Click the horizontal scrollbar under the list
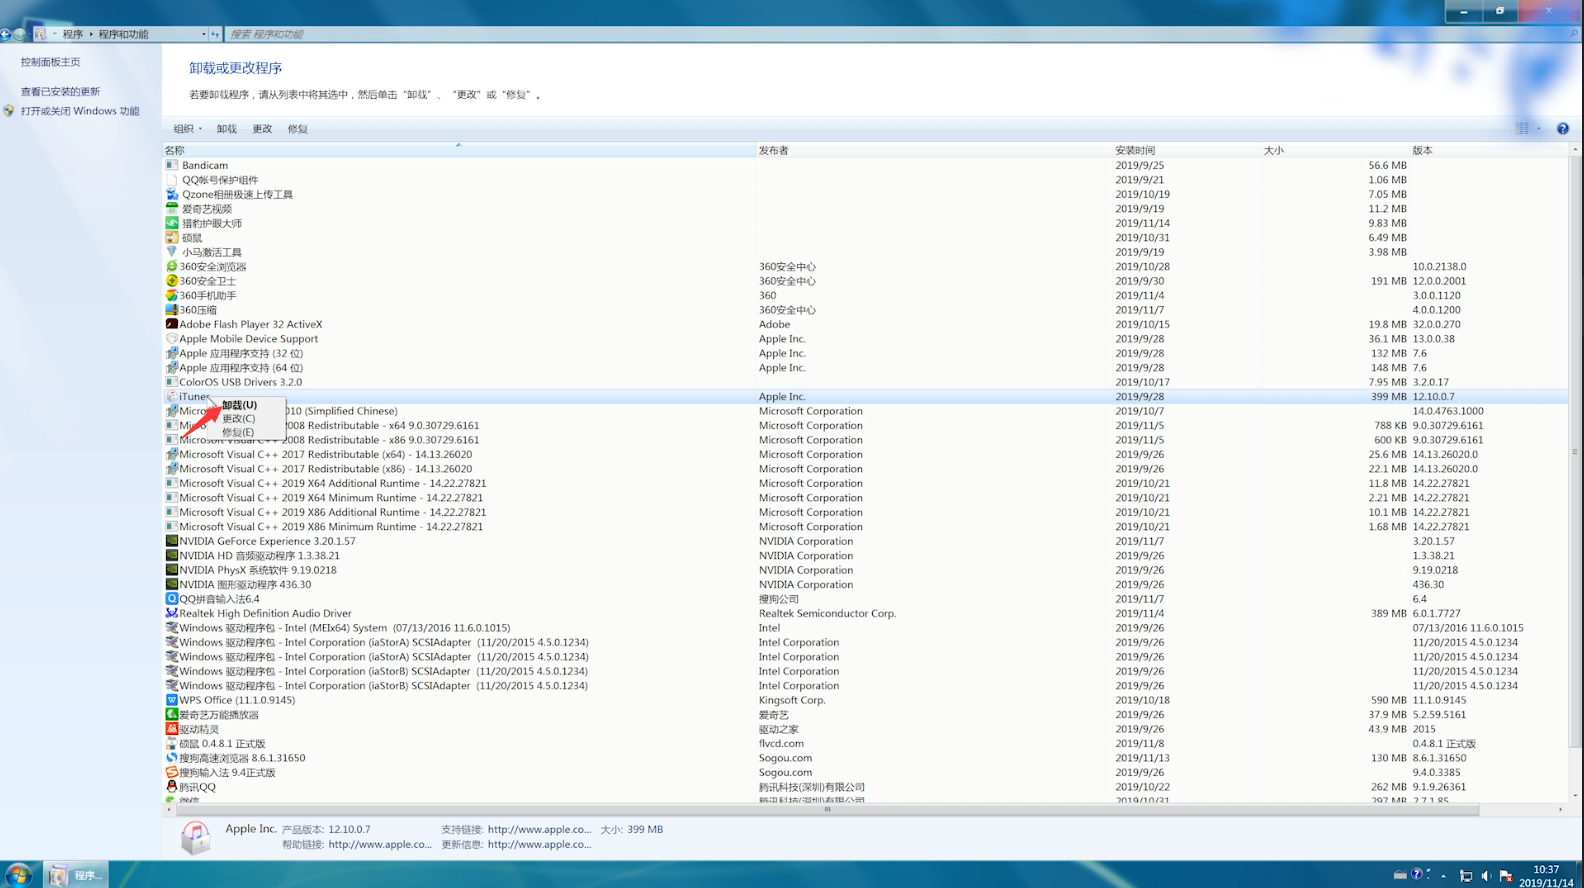The height and width of the screenshot is (888, 1584). [x=827, y=810]
